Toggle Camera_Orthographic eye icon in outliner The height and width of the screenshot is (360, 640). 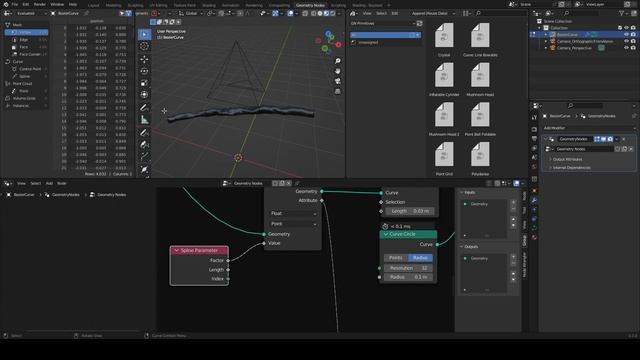[x=627, y=41]
